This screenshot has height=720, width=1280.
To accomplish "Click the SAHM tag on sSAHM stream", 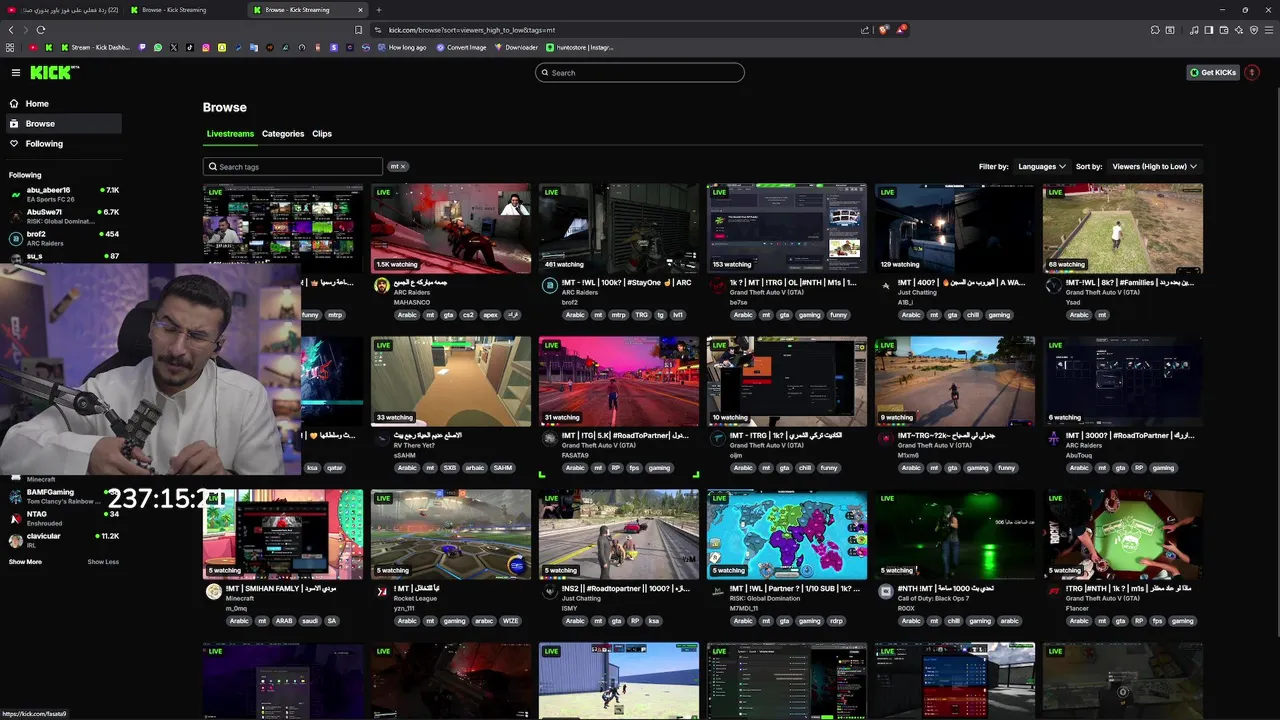I will tap(502, 468).
